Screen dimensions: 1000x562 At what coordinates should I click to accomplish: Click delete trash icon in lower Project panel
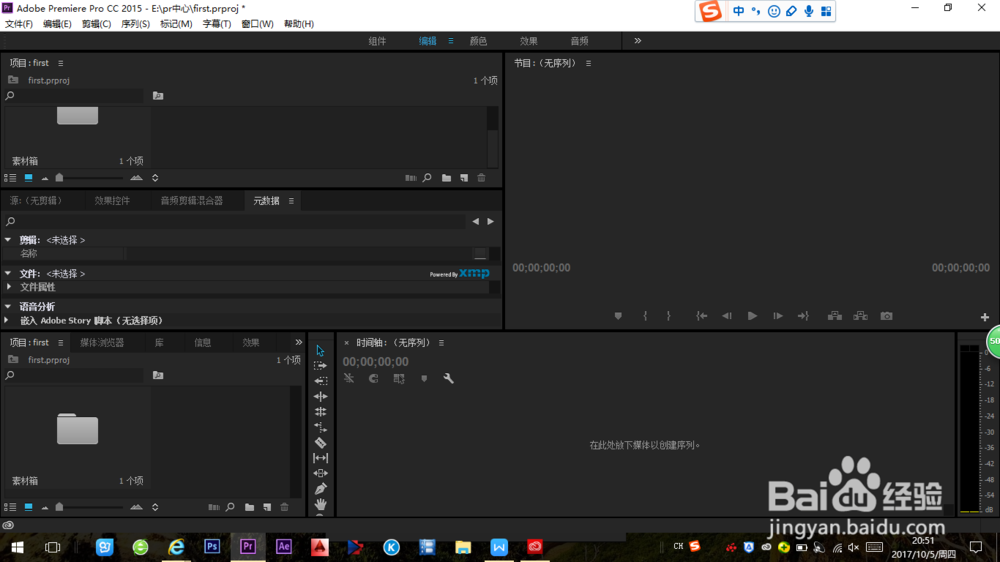tap(284, 507)
